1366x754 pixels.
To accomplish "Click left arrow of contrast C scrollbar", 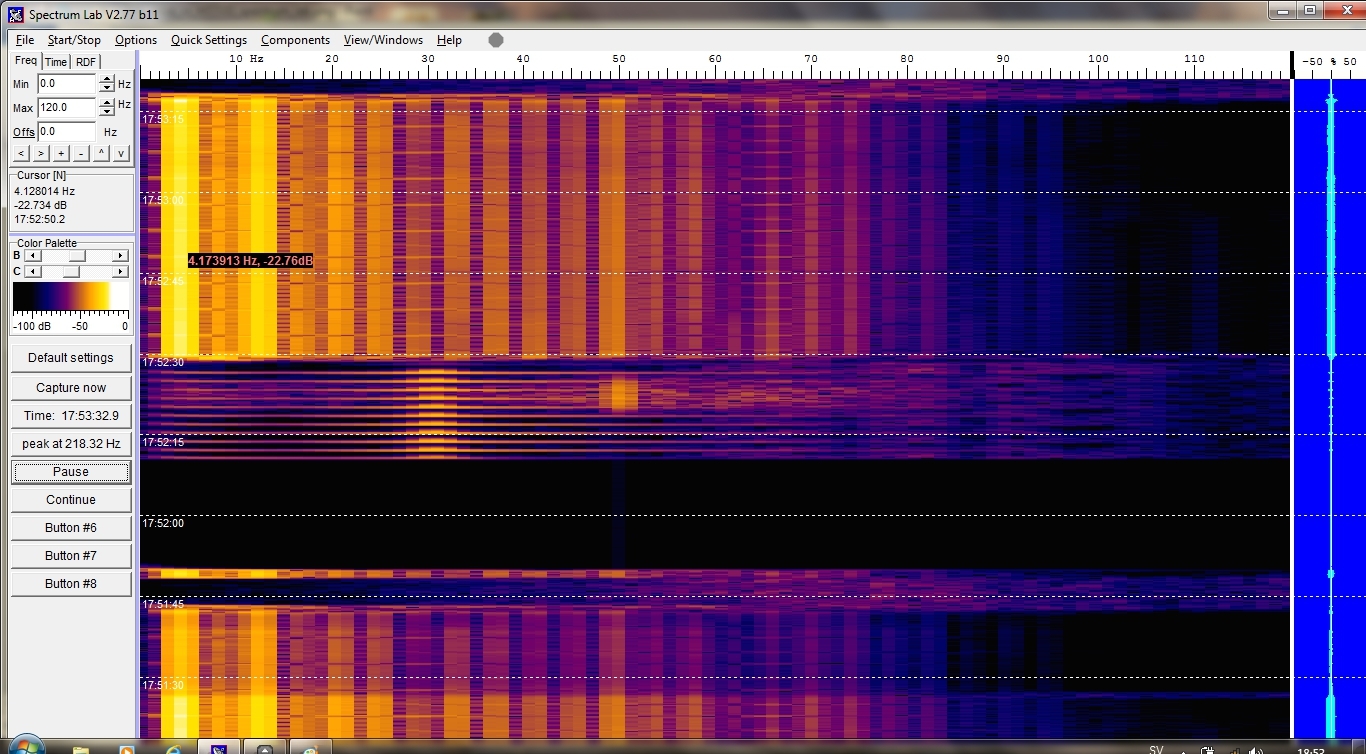I will click(x=30, y=272).
